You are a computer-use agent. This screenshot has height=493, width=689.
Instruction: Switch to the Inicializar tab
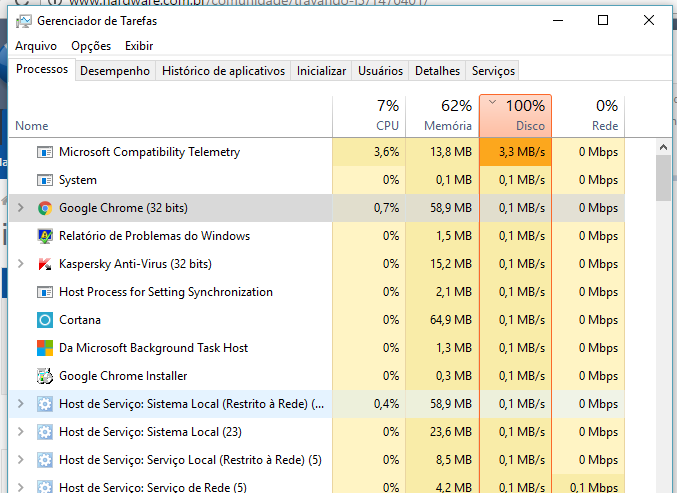point(321,71)
